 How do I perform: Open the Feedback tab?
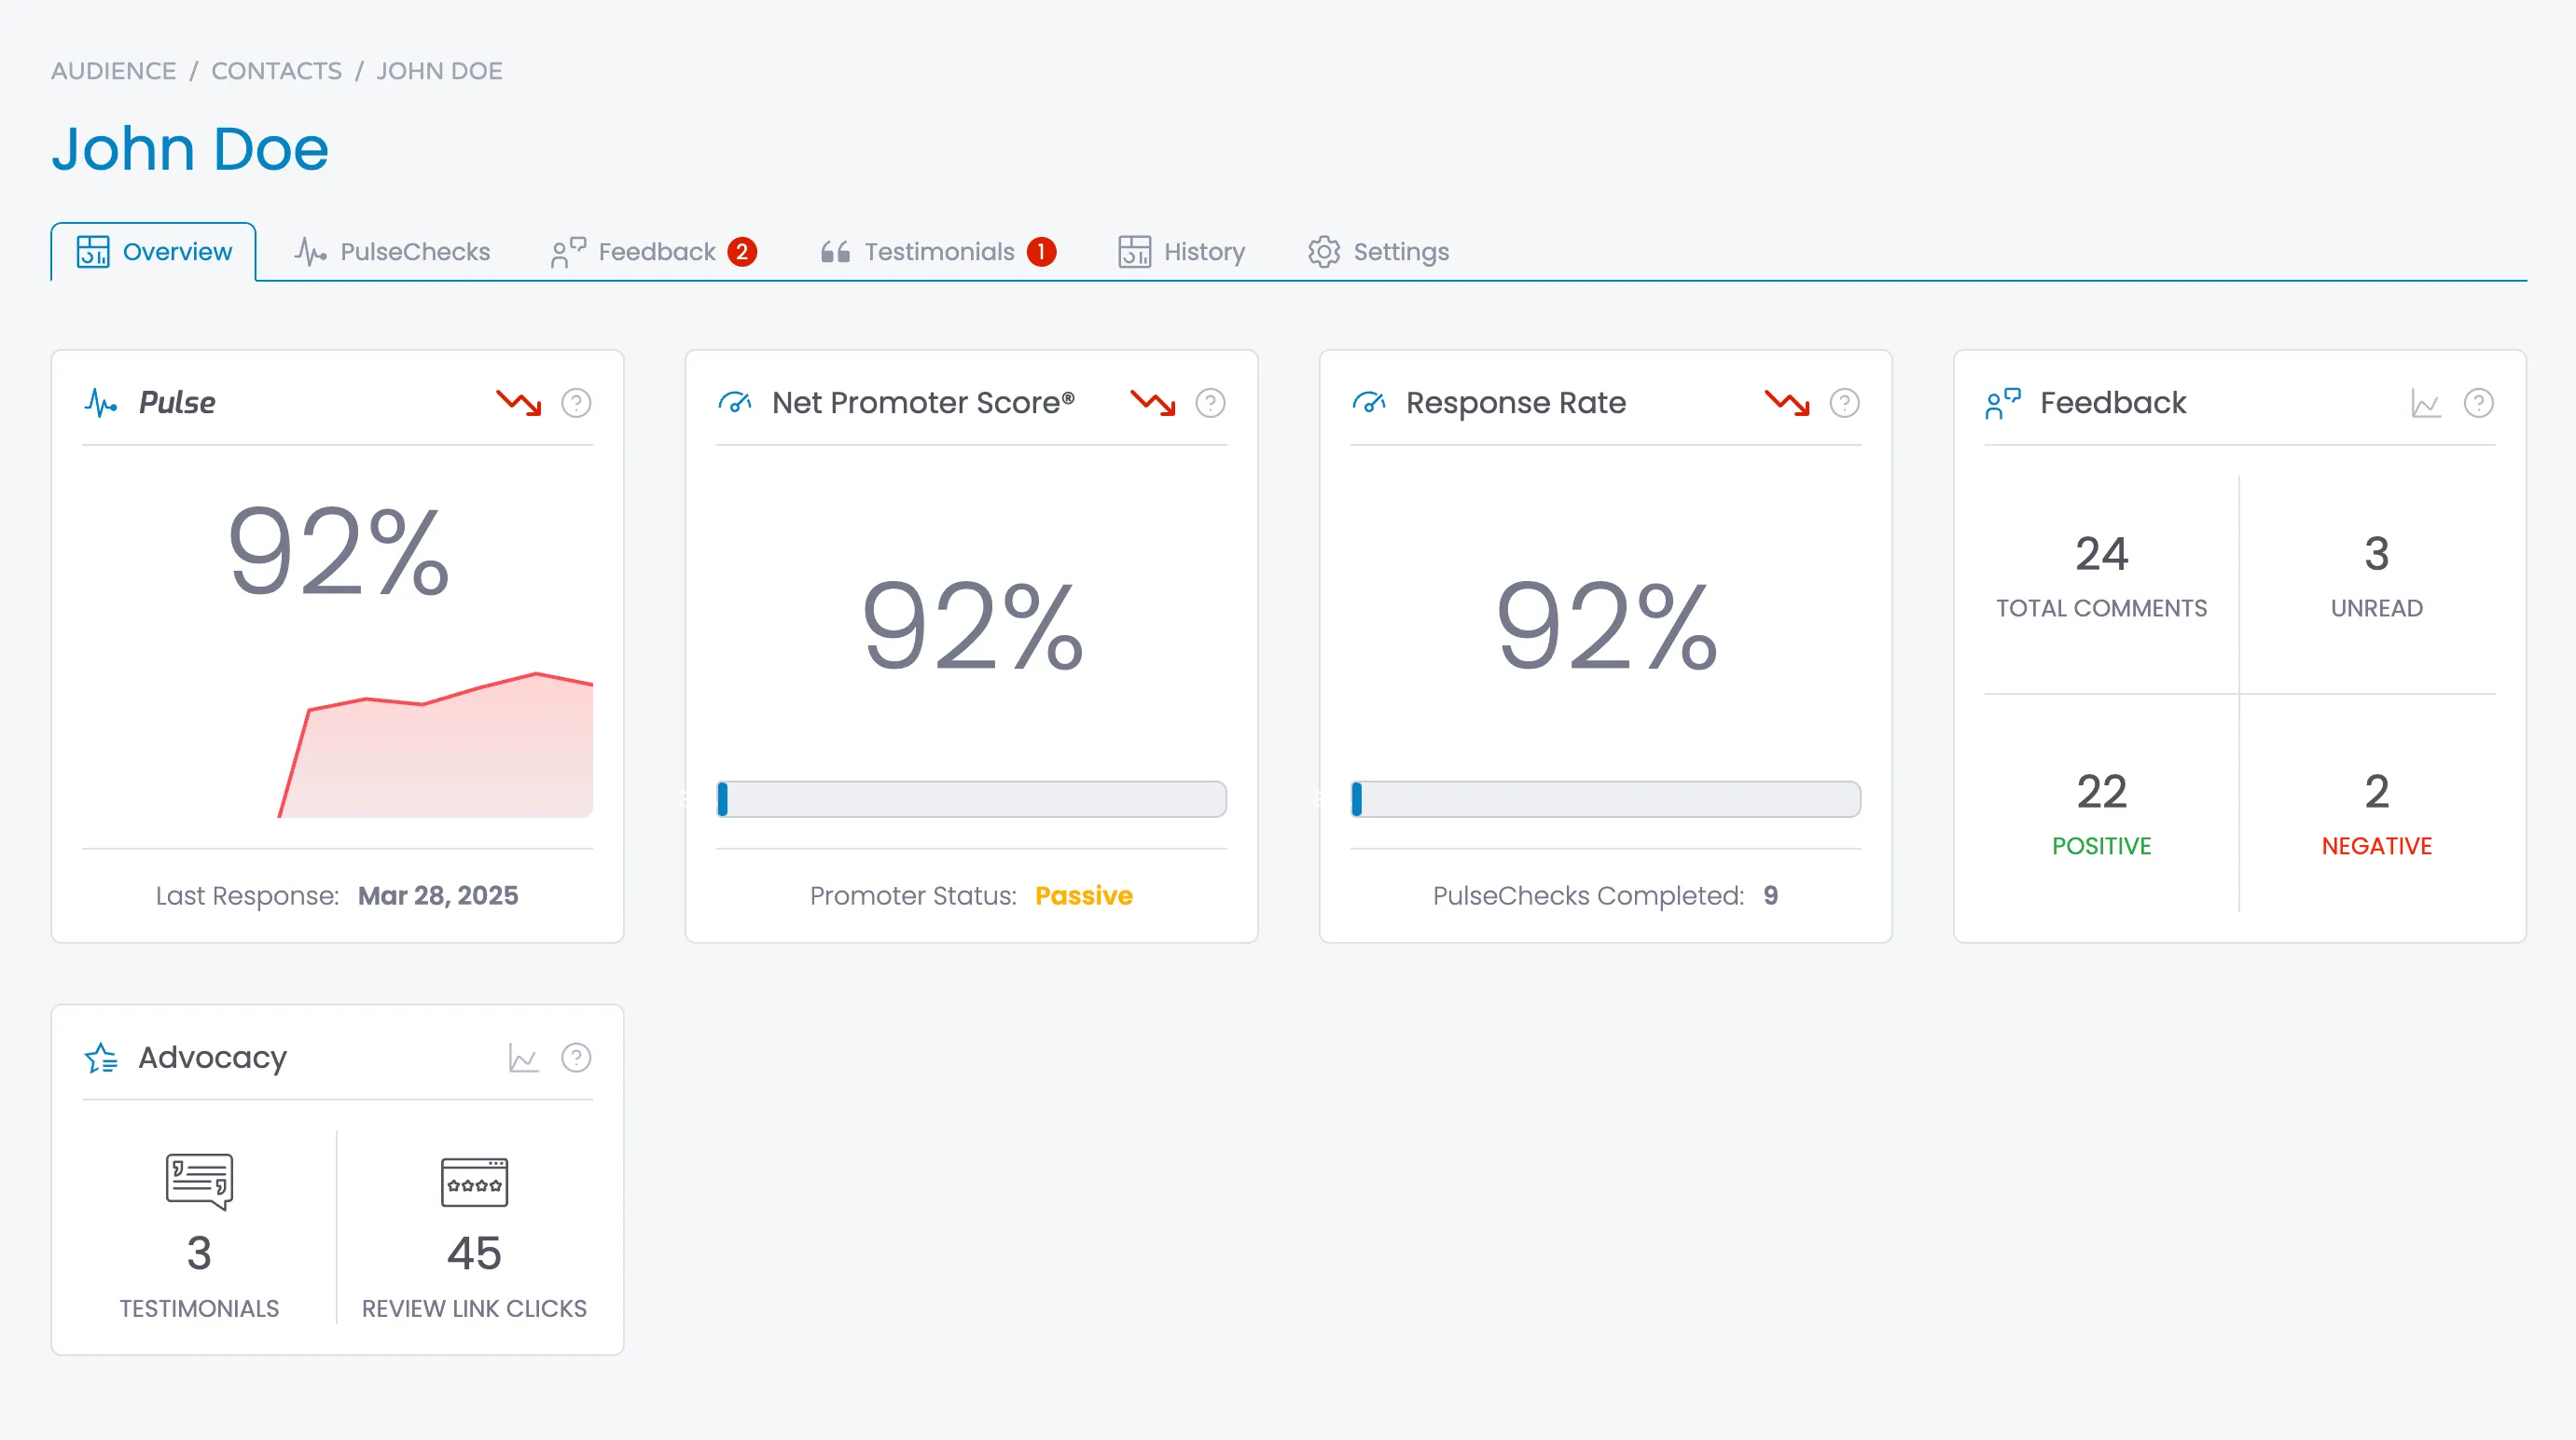[x=654, y=252]
